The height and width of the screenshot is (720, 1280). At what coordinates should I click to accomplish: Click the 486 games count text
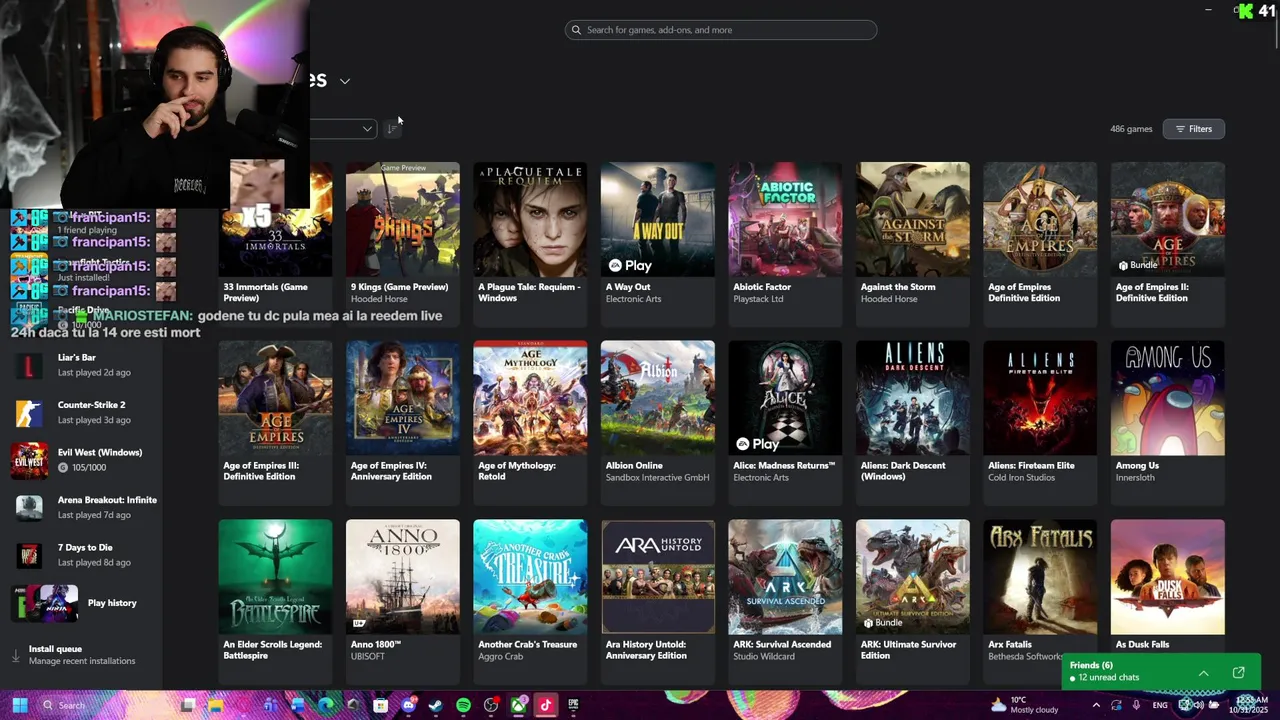click(x=1131, y=129)
